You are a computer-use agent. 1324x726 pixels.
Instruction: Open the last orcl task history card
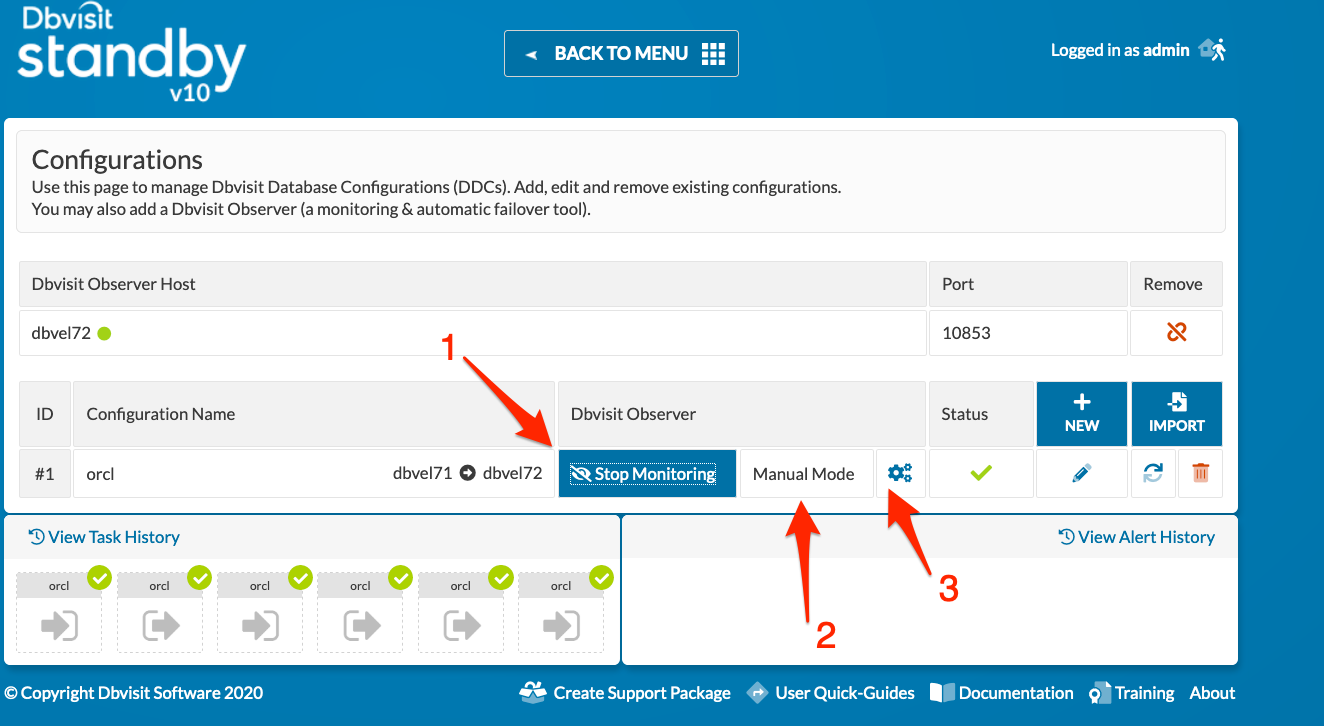click(561, 613)
